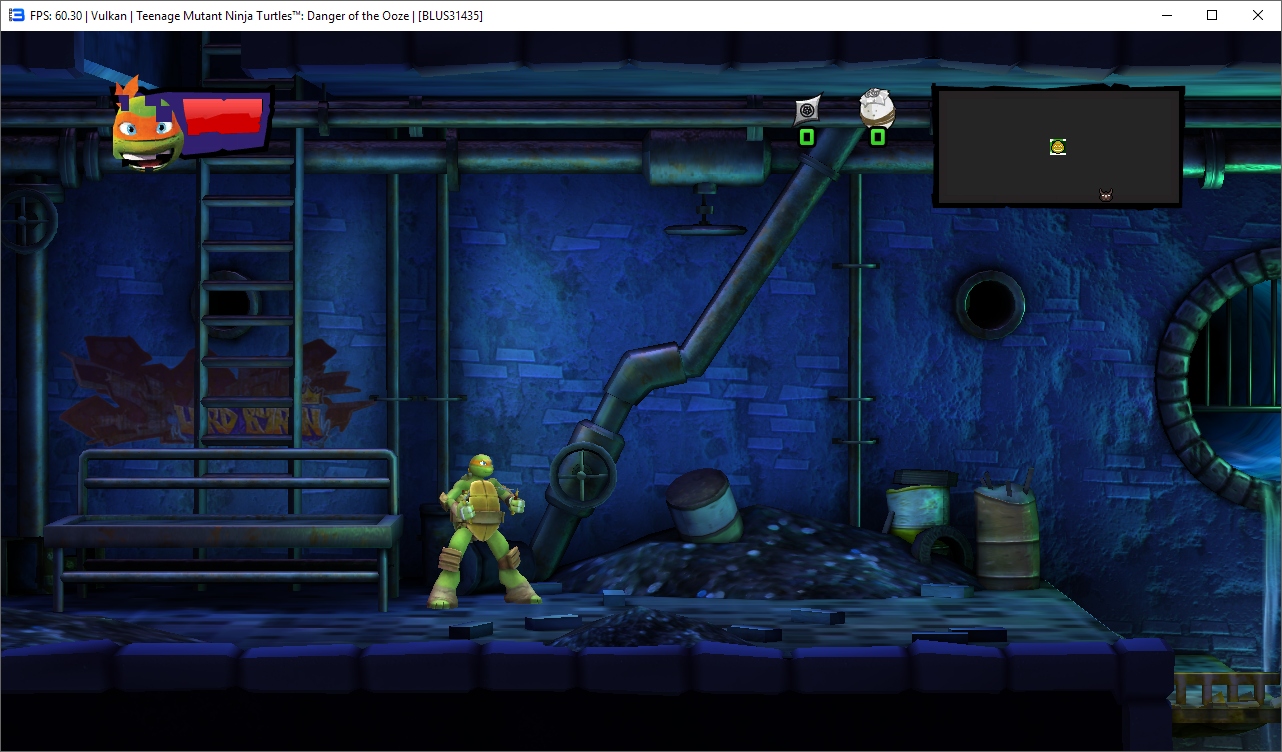This screenshot has width=1282, height=752.
Task: Click on the Michelangelo character
Action: pyautogui.click(x=484, y=530)
